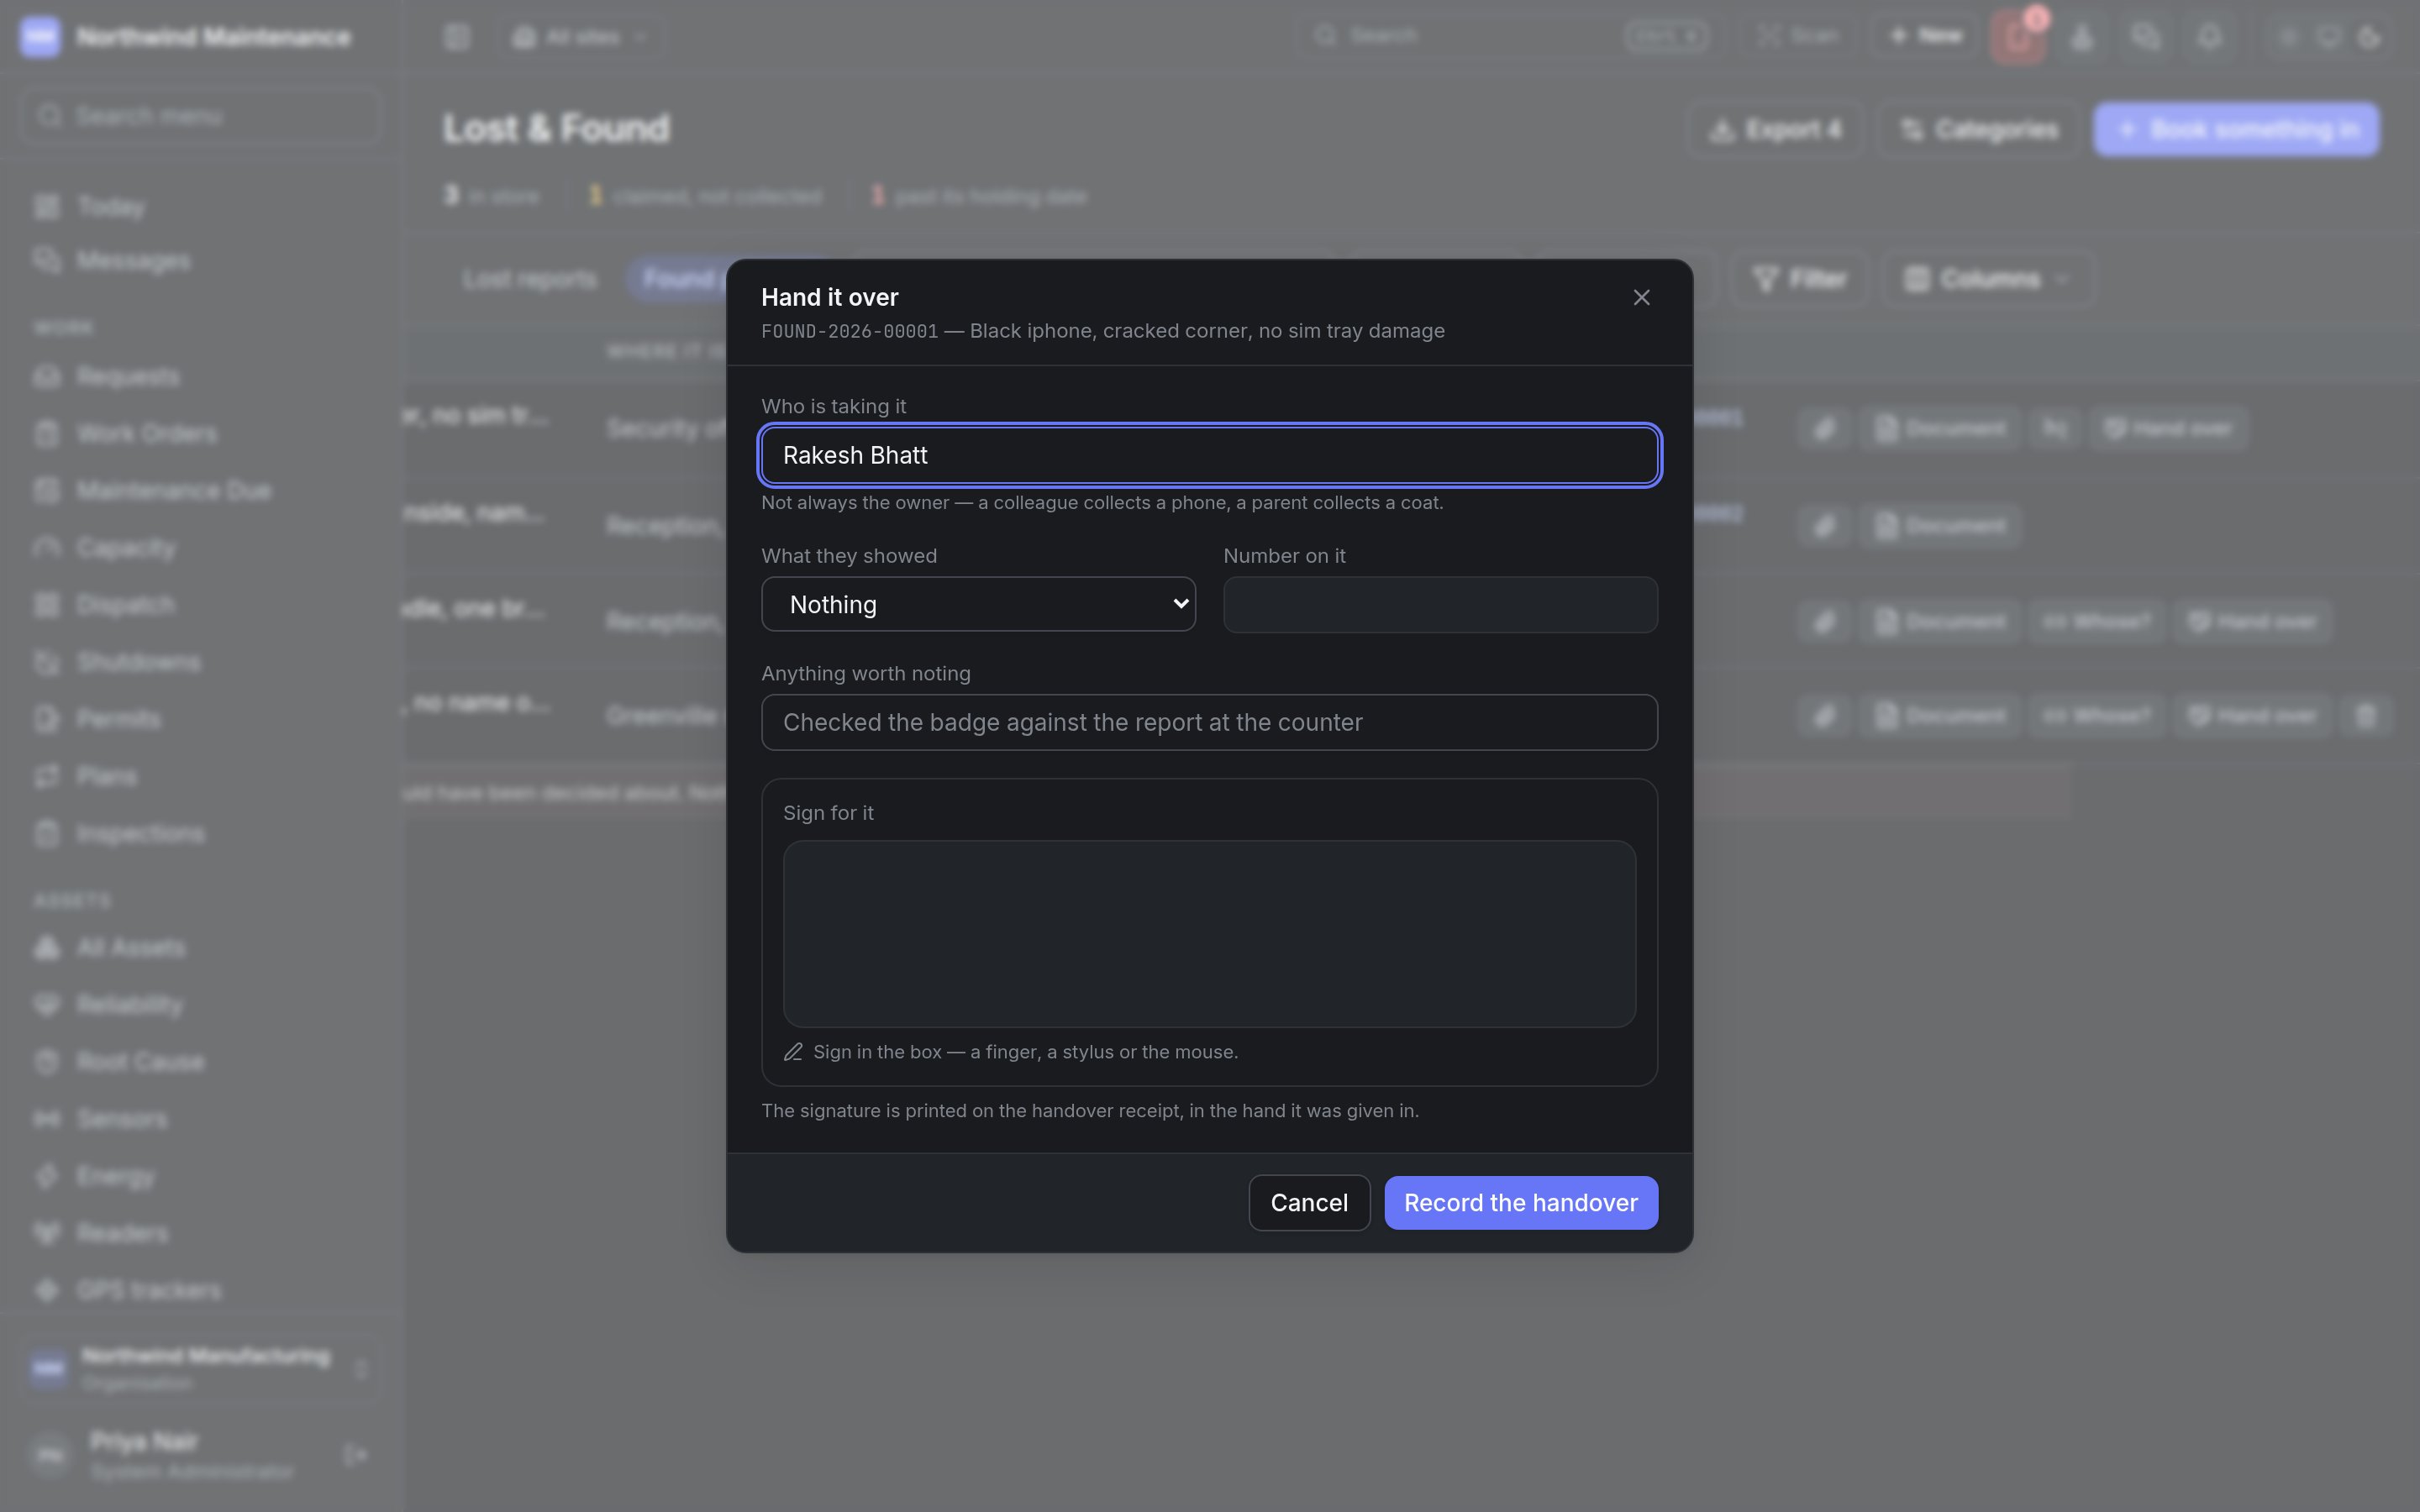Viewport: 2420px width, 1512px height.
Task: Click the All Assets sidebar icon
Action: 47,947
